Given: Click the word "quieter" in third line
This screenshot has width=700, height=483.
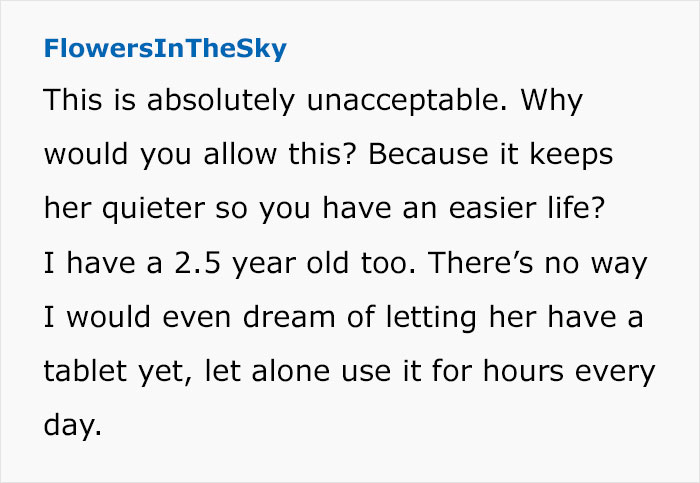Looking at the screenshot, I should (154, 210).
